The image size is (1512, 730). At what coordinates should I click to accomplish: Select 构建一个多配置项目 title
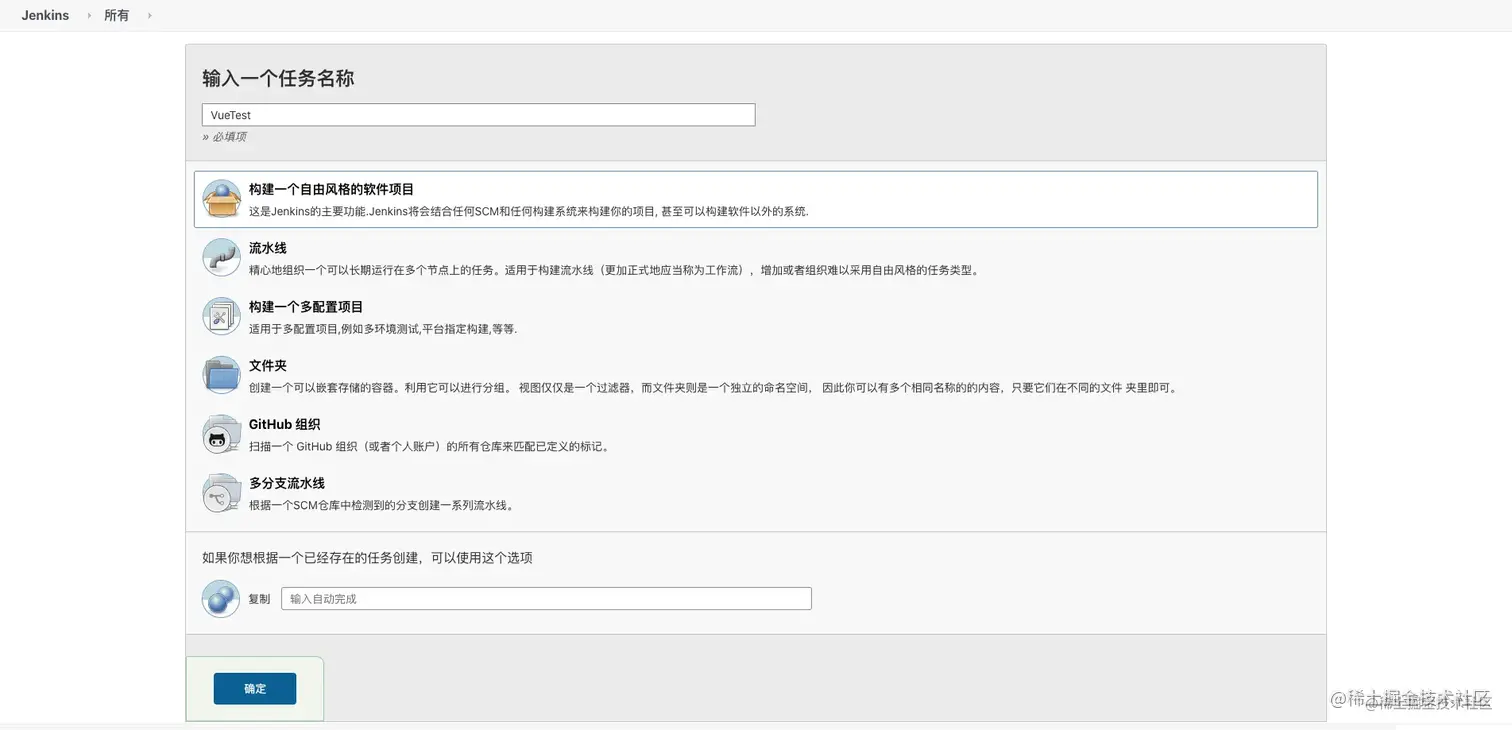point(306,307)
